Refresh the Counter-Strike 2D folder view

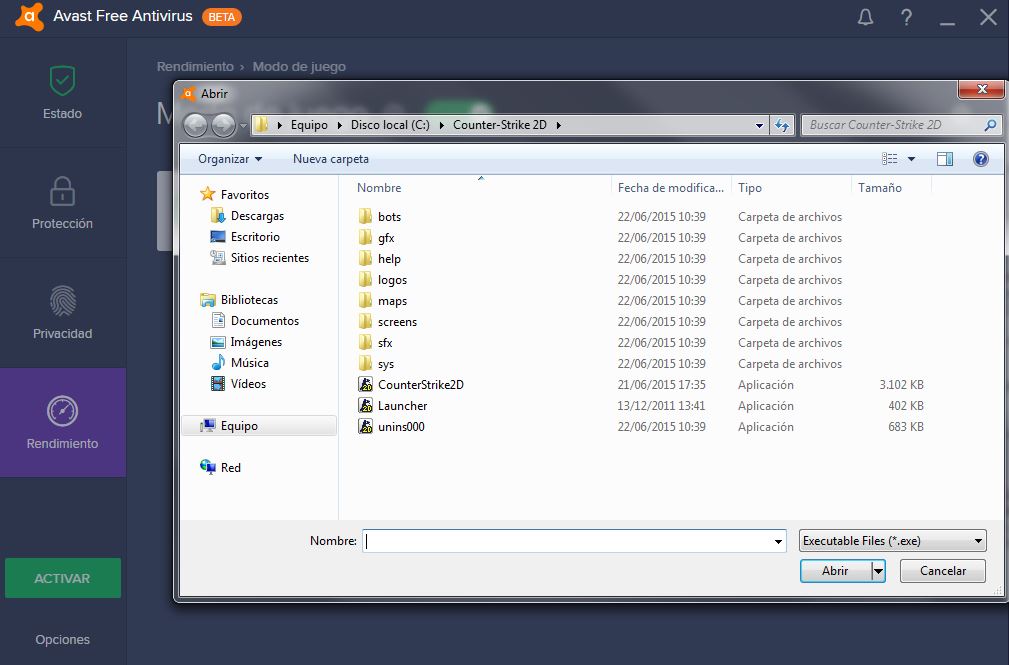pos(782,125)
